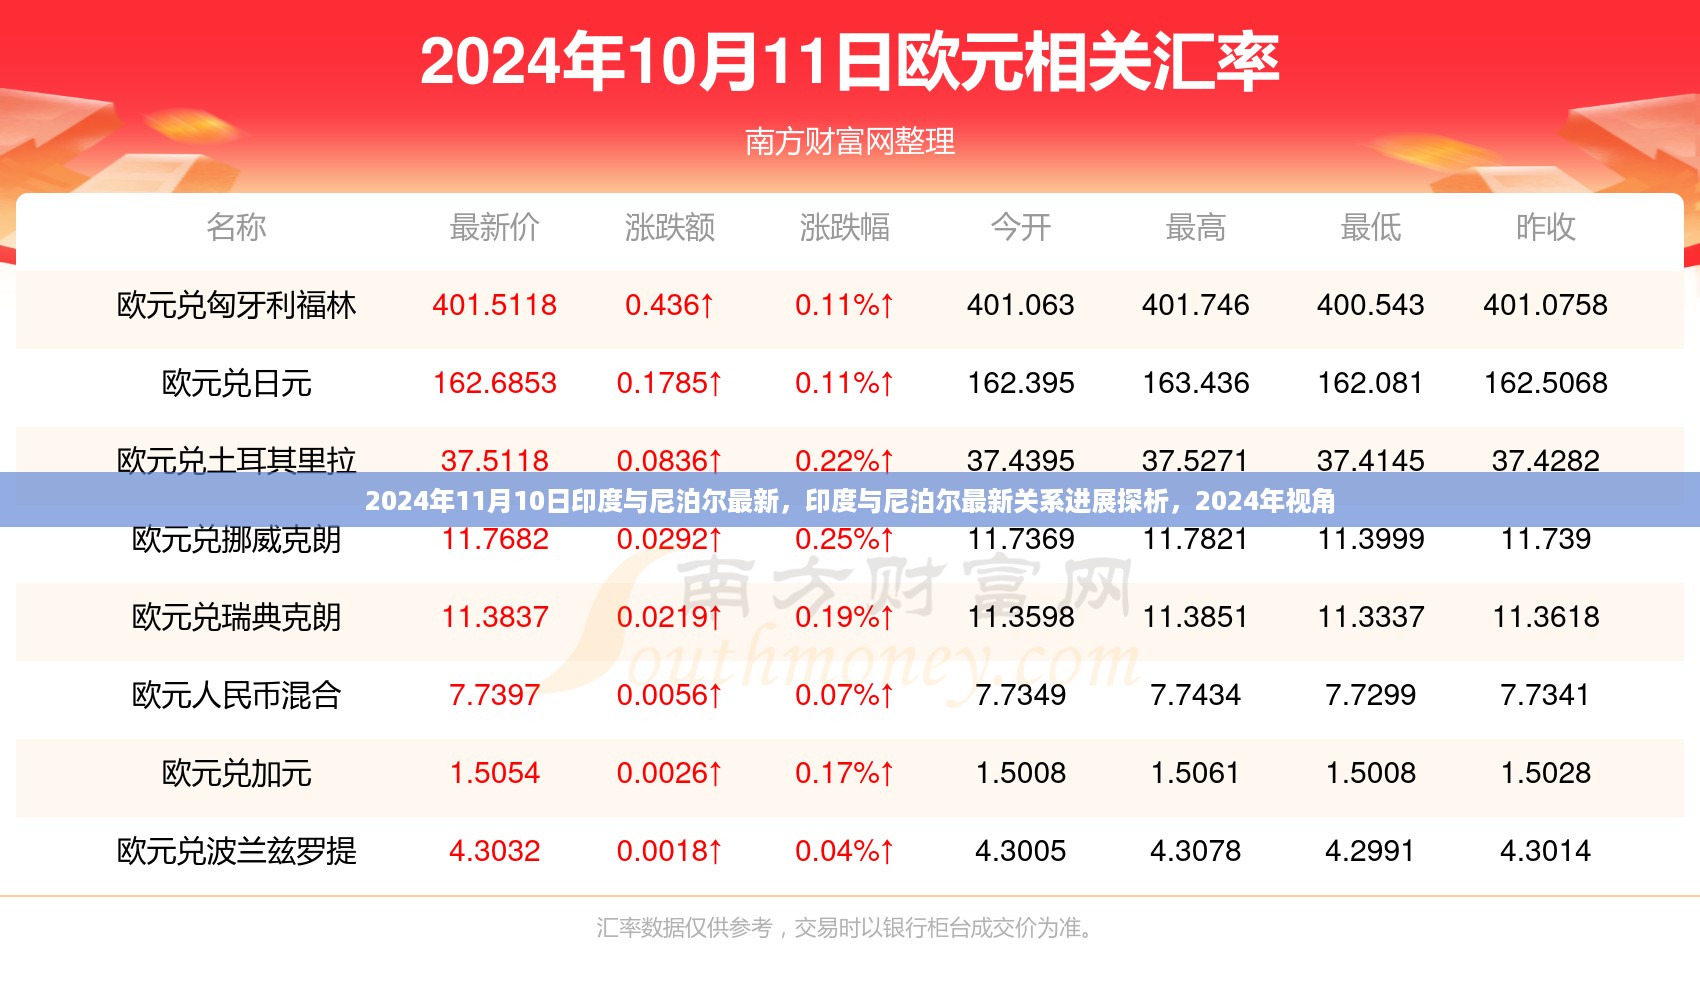Click the row name 欧元兑瑞典克朗
This screenshot has height=1000, width=1700.
click(236, 617)
